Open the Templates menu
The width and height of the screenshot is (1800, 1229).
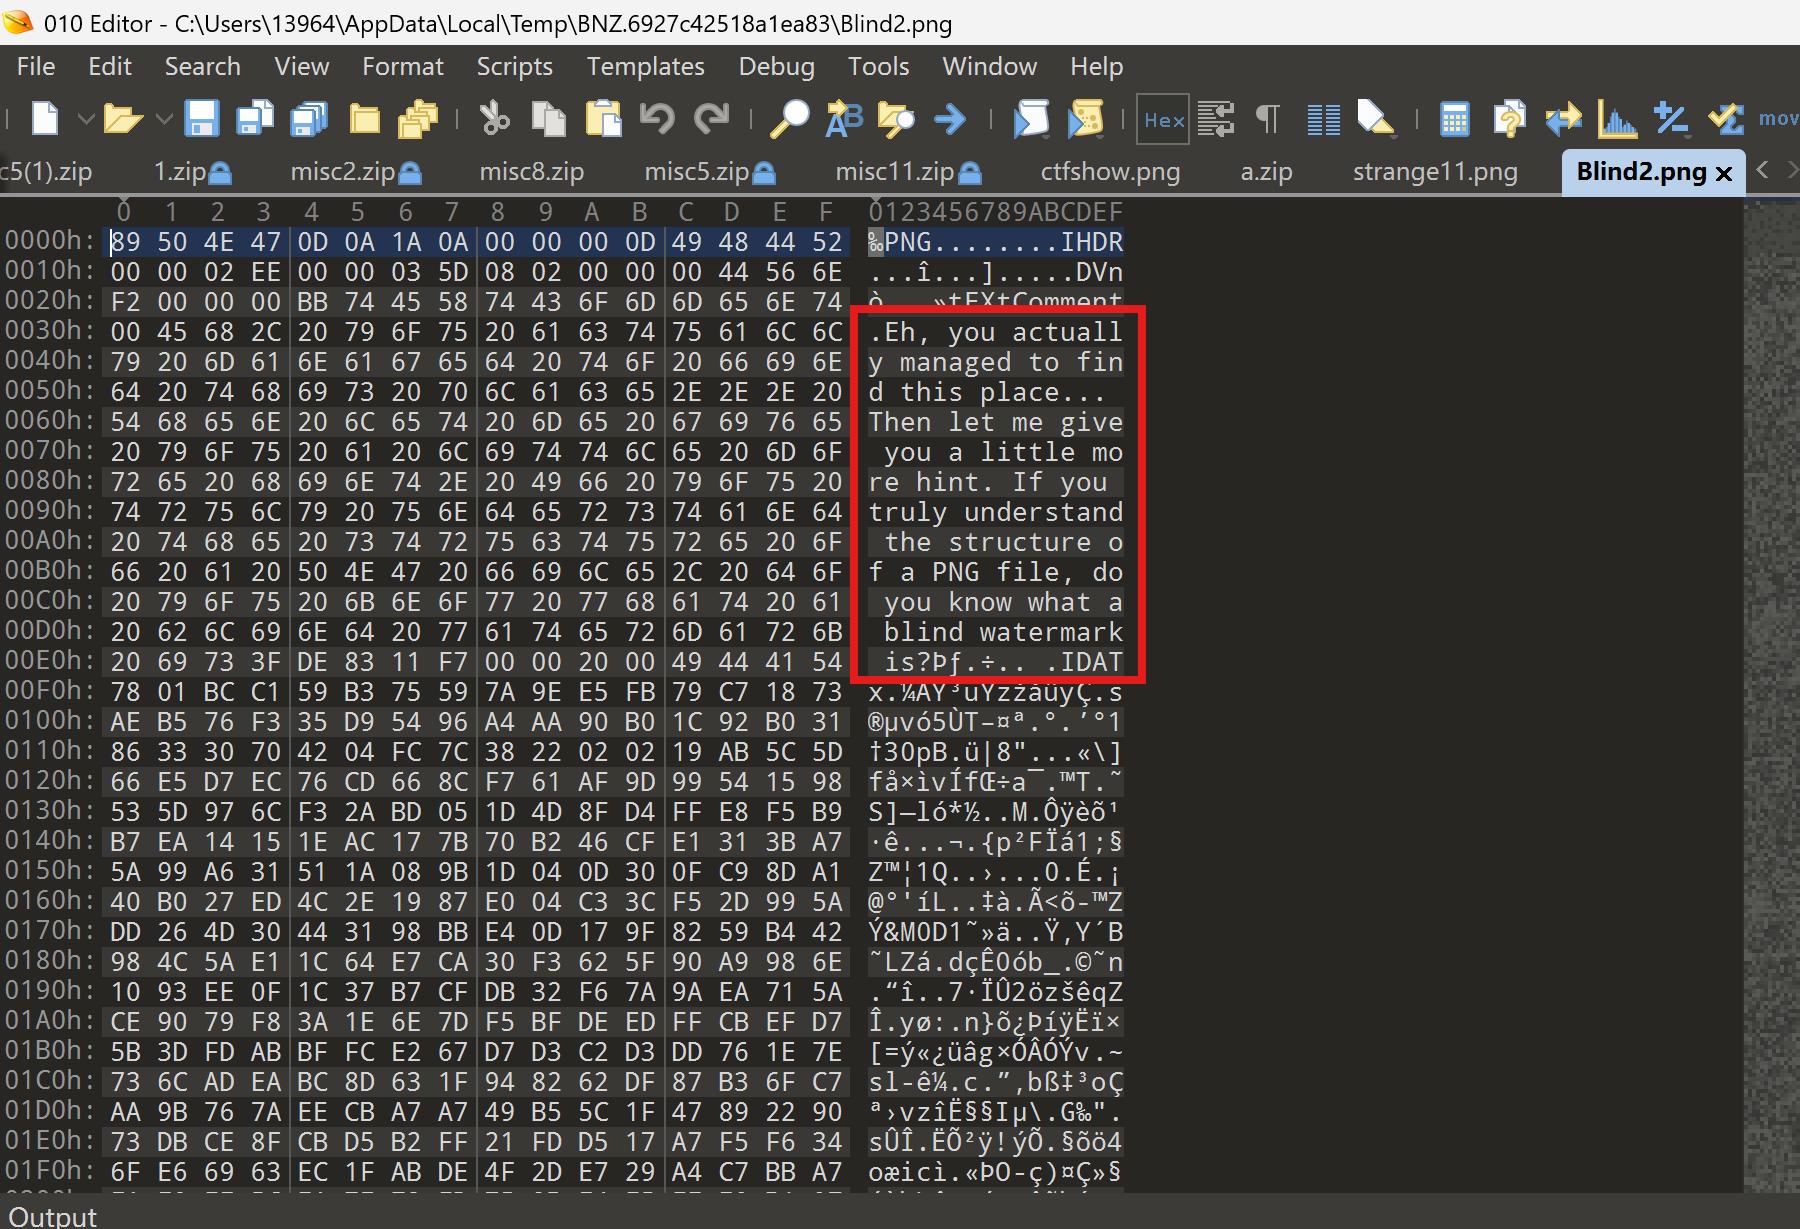(645, 66)
